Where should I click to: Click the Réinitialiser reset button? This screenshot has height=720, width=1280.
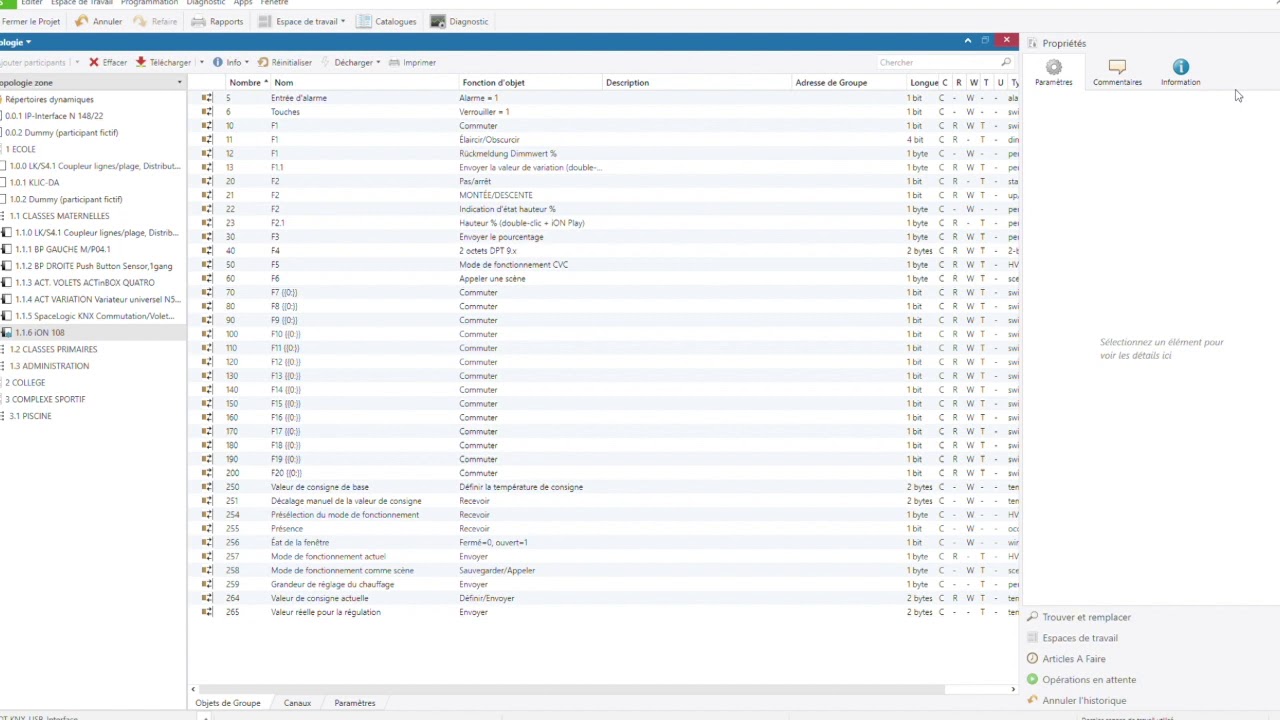pos(285,62)
